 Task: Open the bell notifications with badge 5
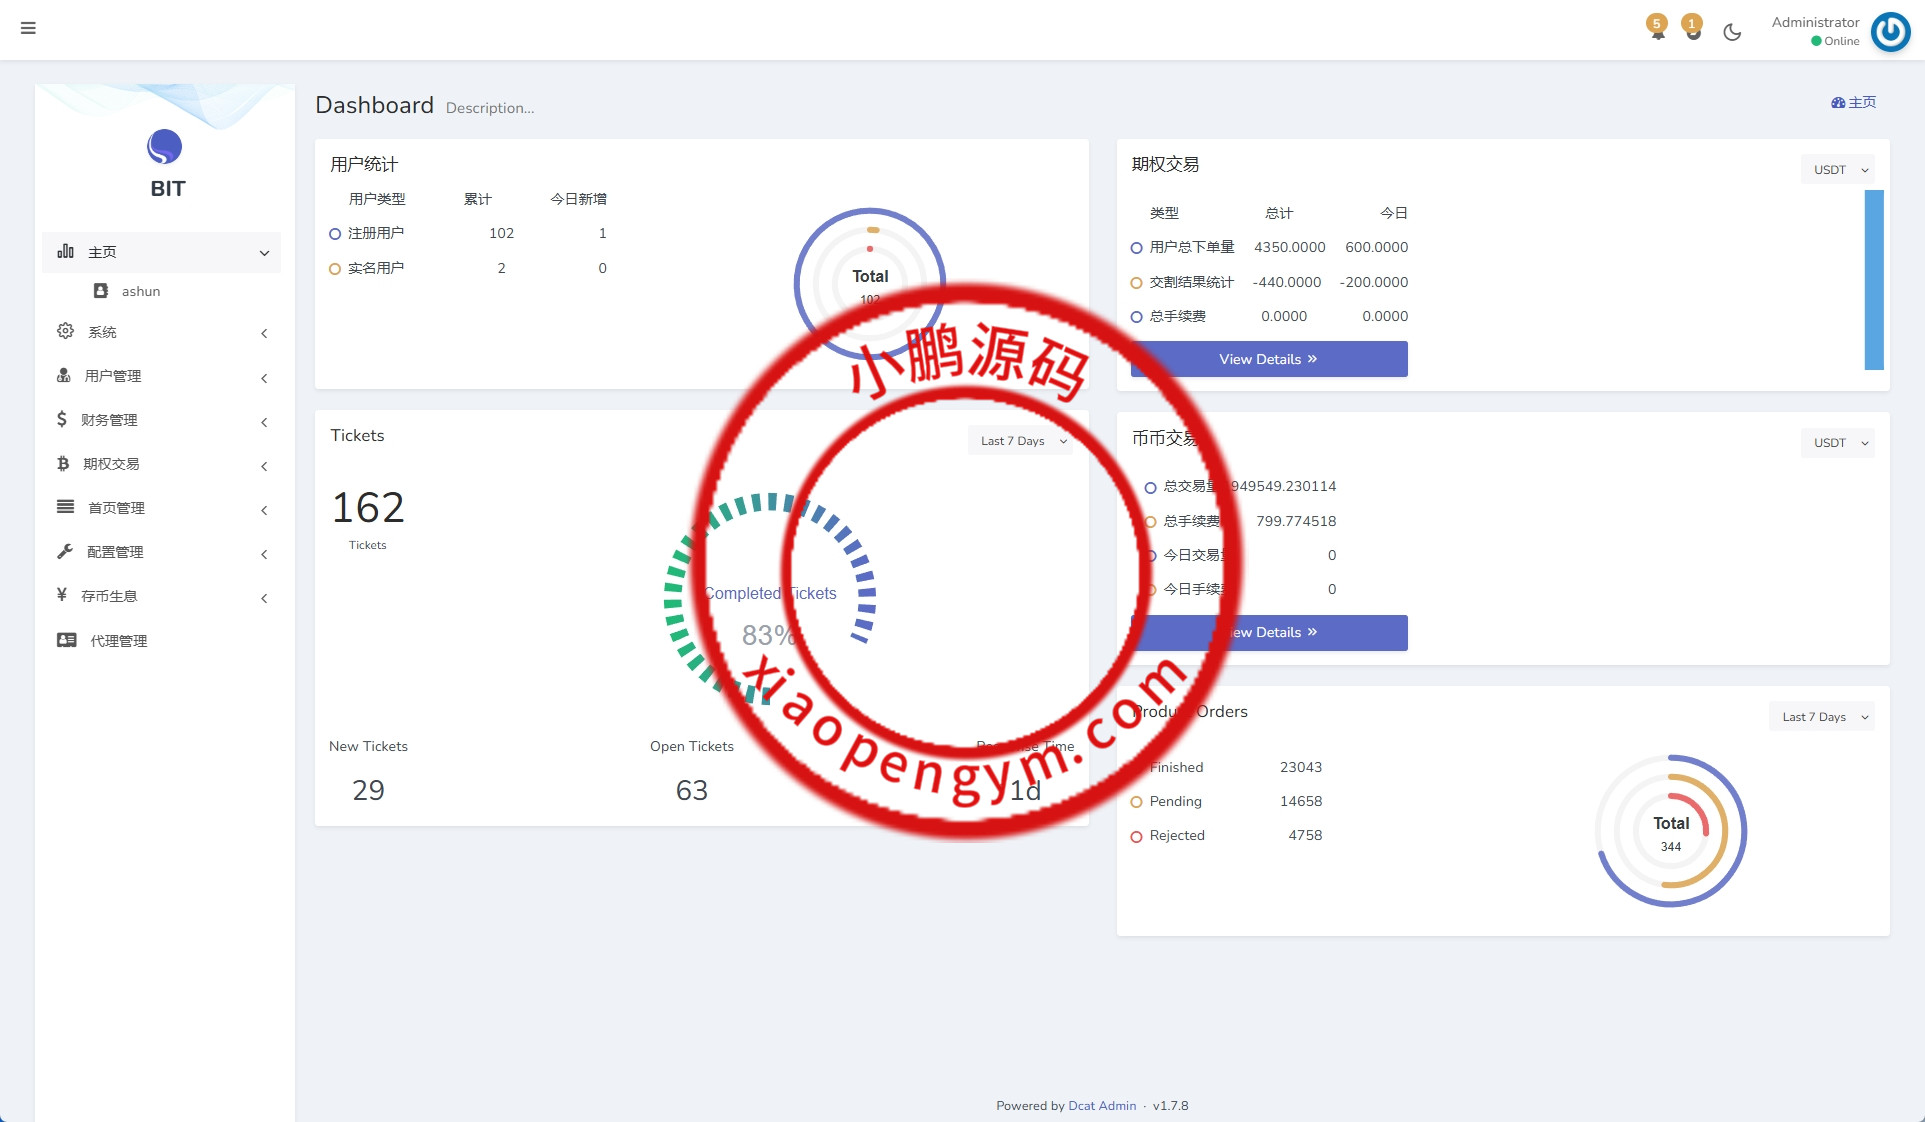pyautogui.click(x=1657, y=28)
